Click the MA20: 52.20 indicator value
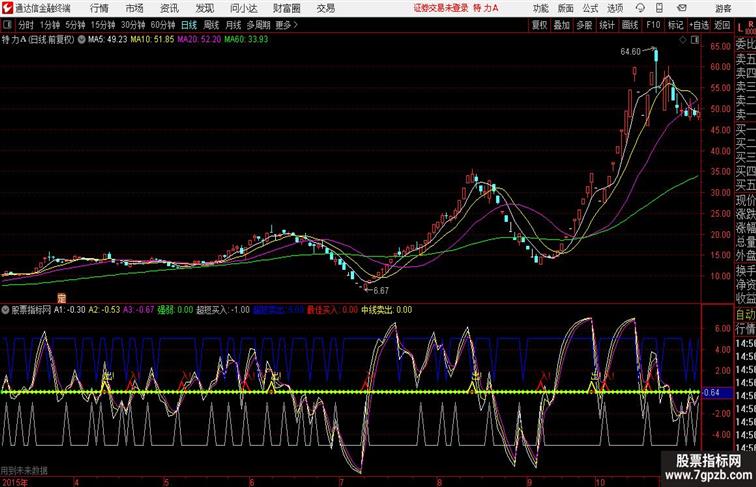This screenshot has height=487, width=756. tap(199, 40)
